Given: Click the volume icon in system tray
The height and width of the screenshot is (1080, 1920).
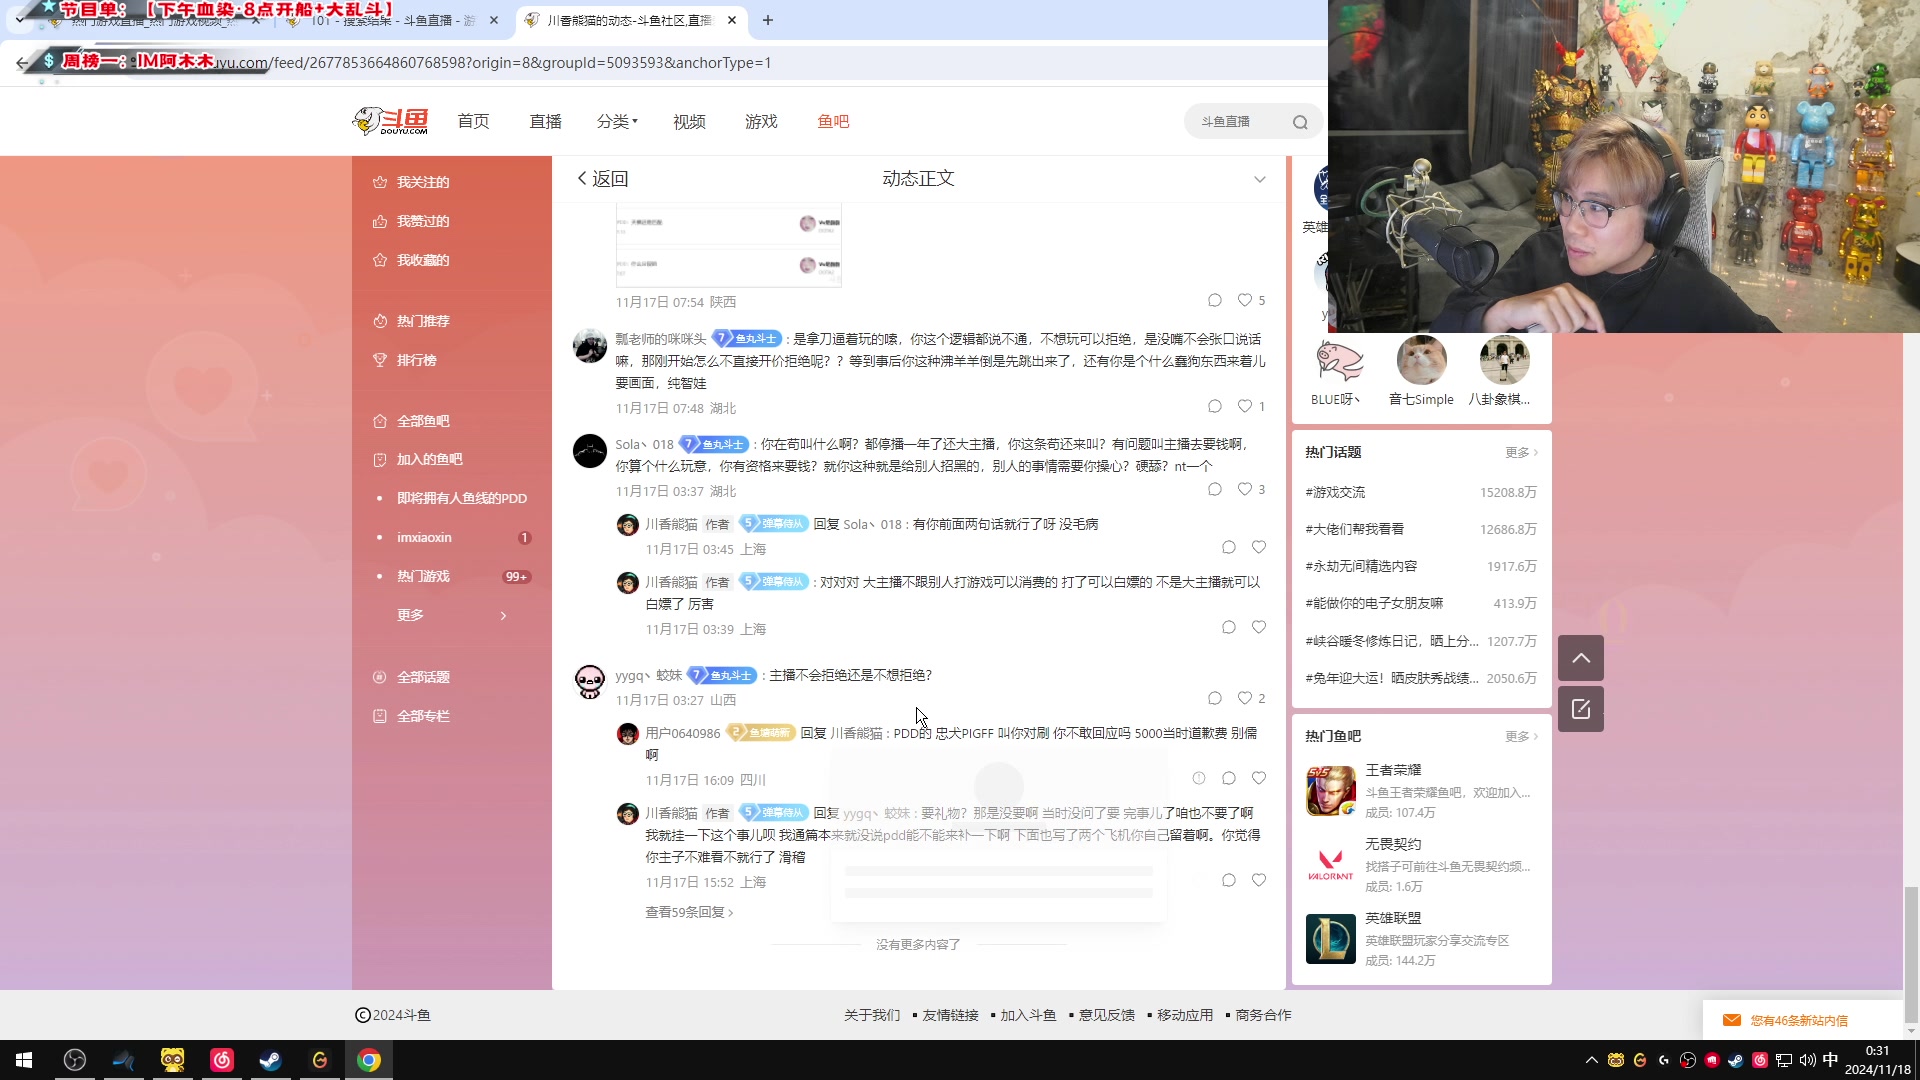Looking at the screenshot, I should (x=1807, y=1060).
